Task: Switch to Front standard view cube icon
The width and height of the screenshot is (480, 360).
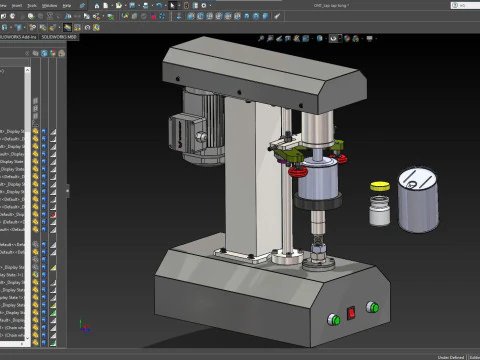Action: (x=191, y=16)
